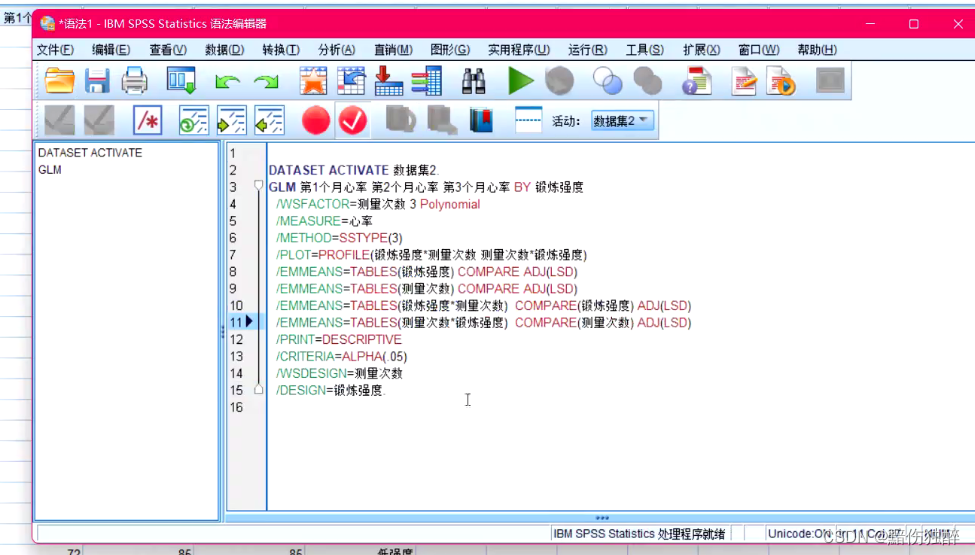Open the 实用程序(U) menu
This screenshot has width=975, height=555.
click(519, 50)
